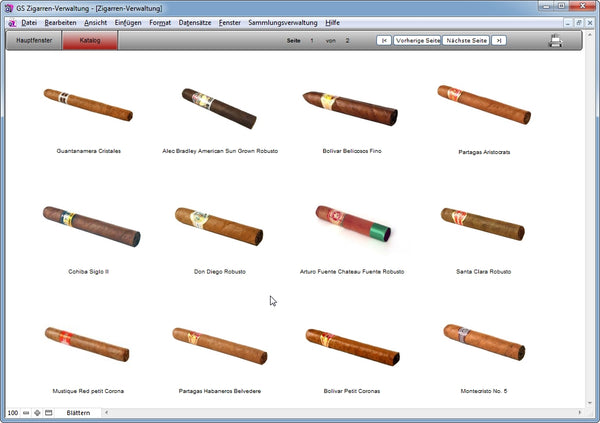Select the Katalog tab
600x423 pixels.
point(90,40)
